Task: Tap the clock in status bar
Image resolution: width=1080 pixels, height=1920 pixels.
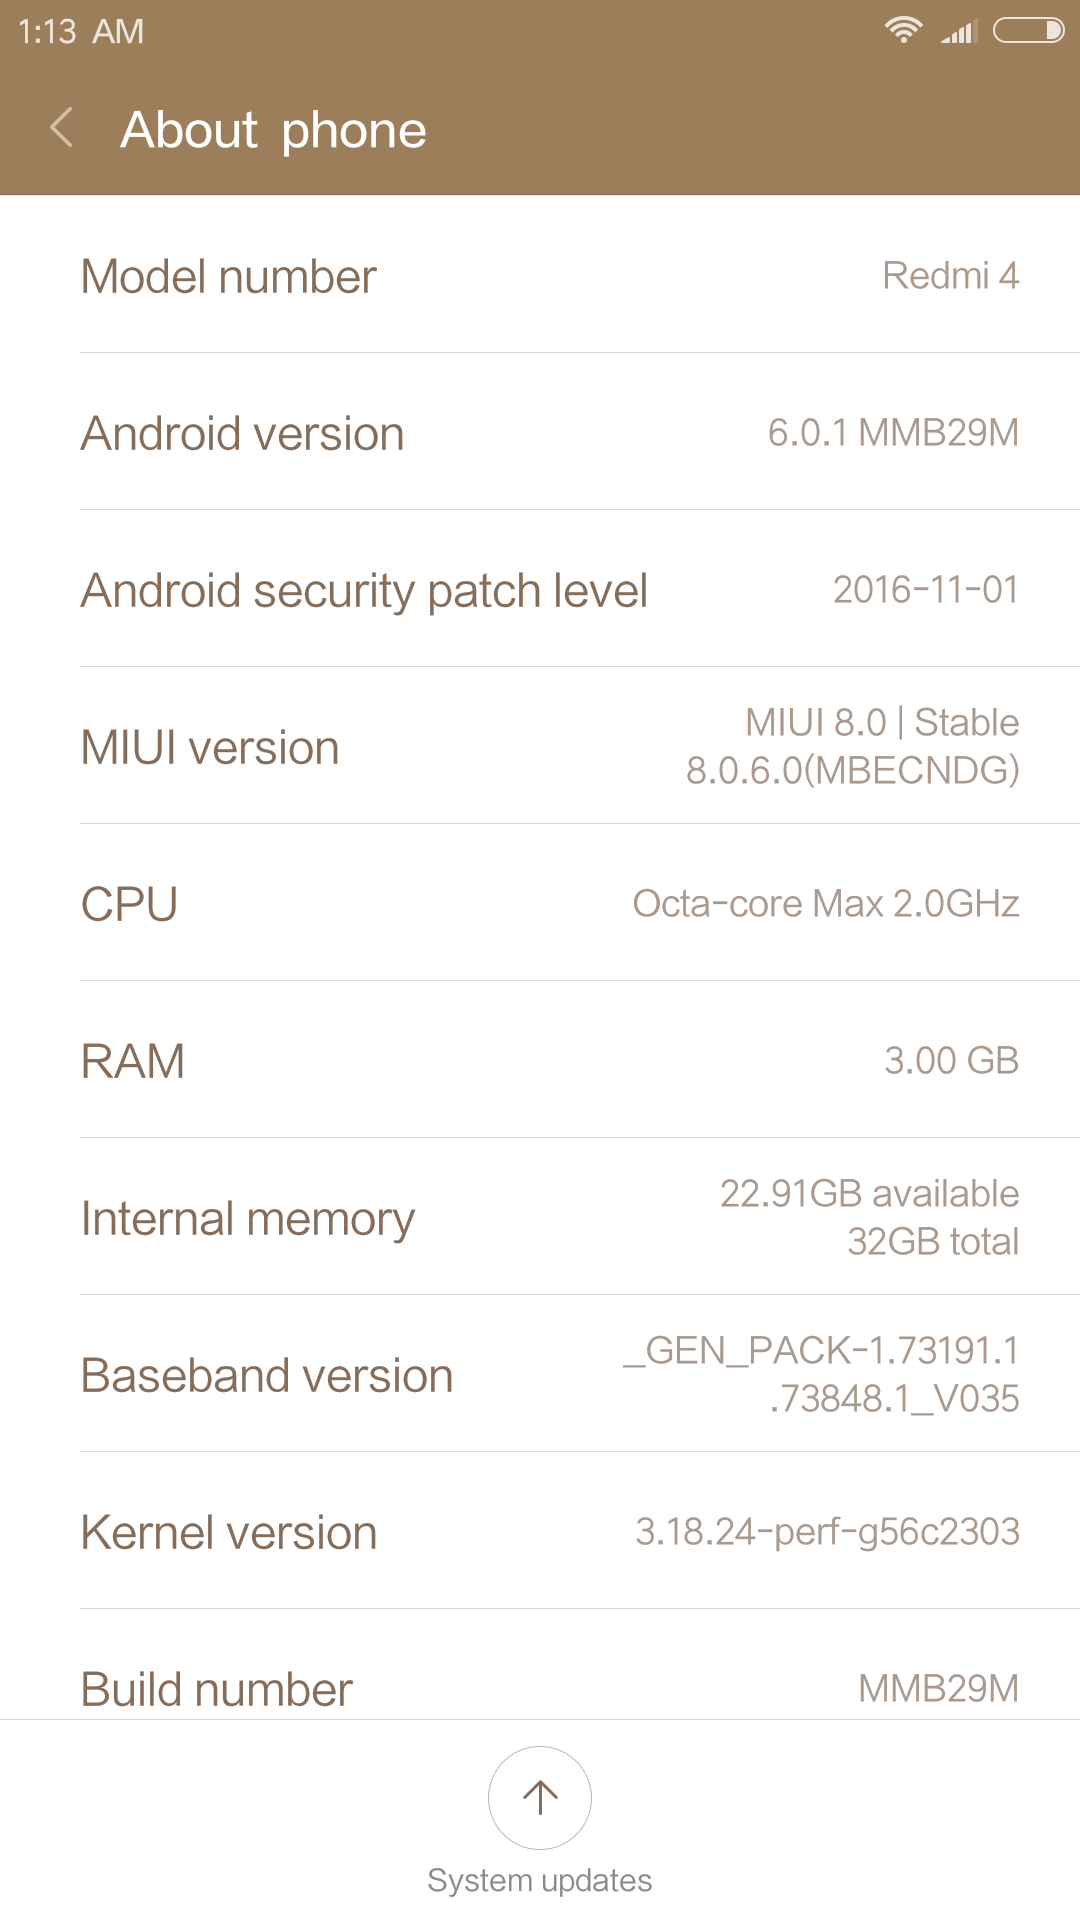Action: (81, 32)
